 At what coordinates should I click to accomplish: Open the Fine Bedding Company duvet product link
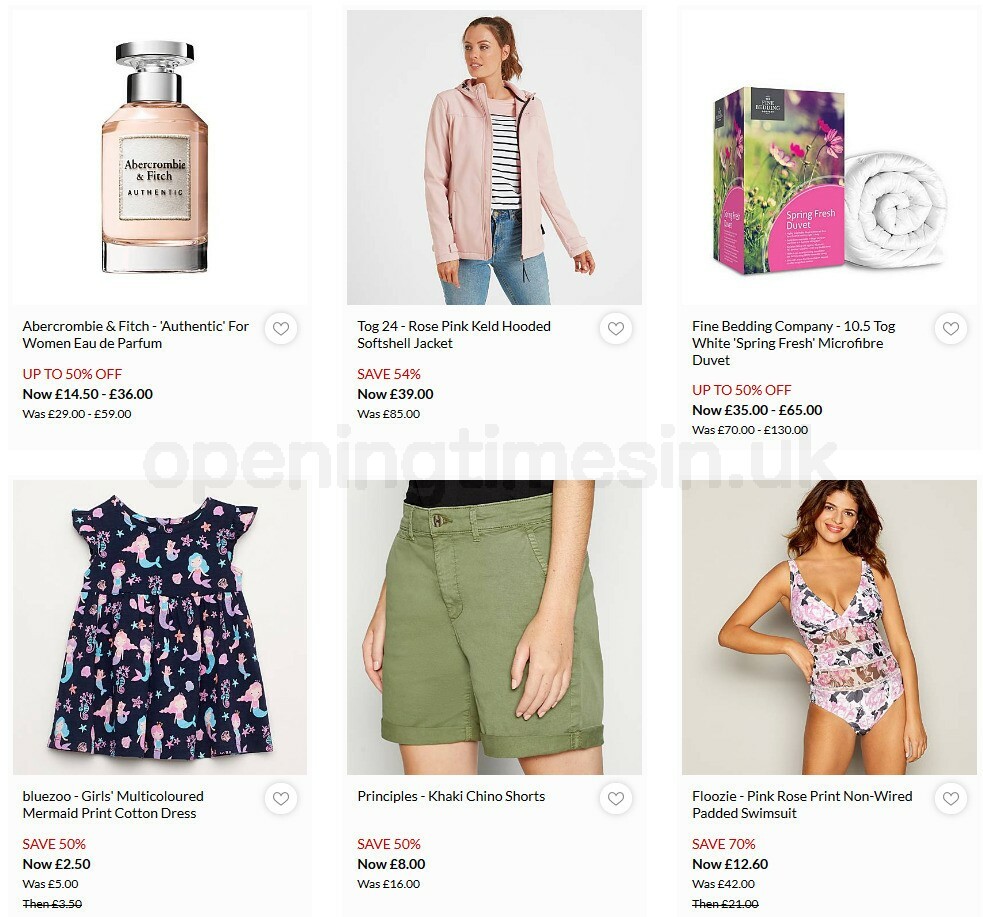pyautogui.click(x=793, y=343)
